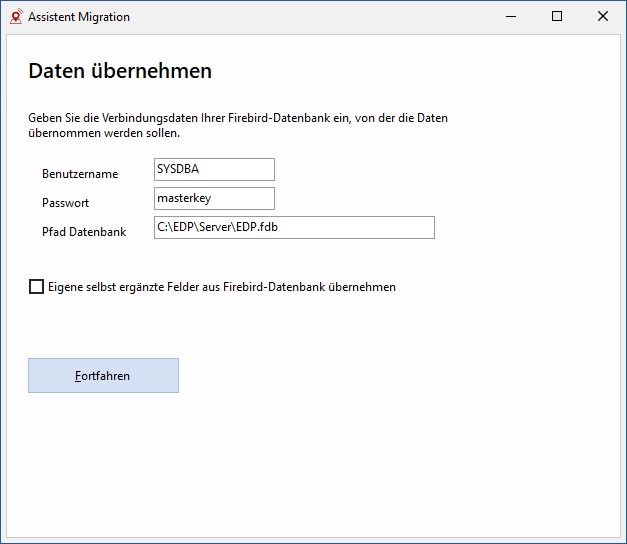Click the 'Daten übernehmen' heading
The image size is (627, 544).
point(120,71)
